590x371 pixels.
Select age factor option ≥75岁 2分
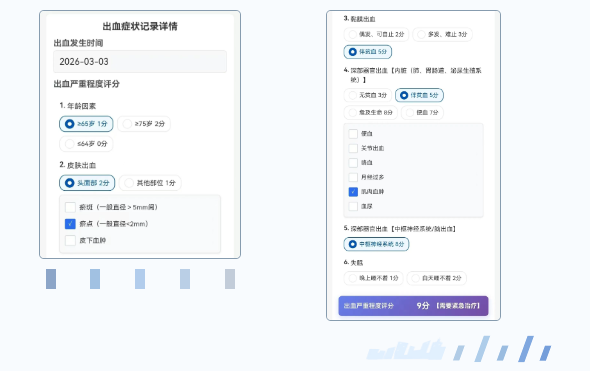tap(144, 124)
